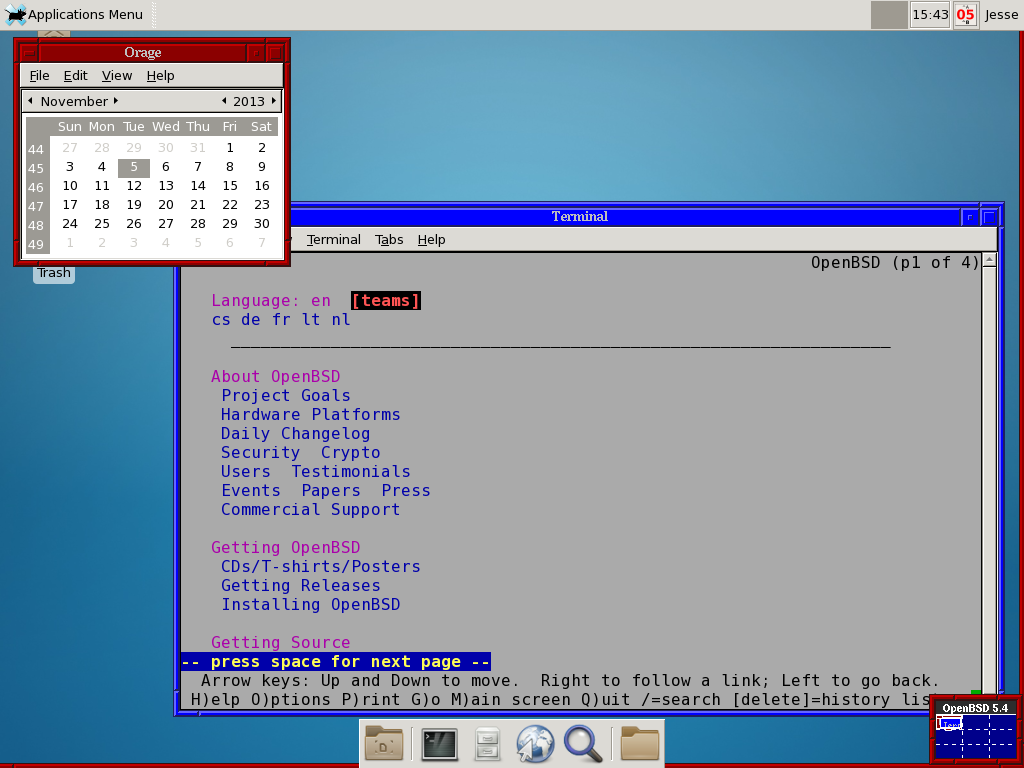Viewport: 1024px width, 768px height.
Task: Open the Events link
Action: (x=251, y=490)
